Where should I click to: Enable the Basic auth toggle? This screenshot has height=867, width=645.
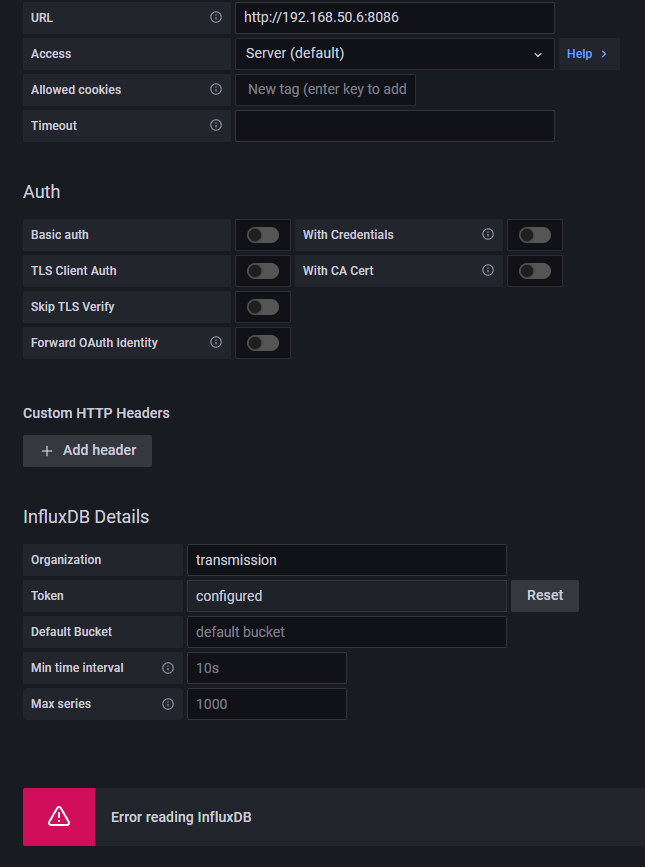(263, 235)
